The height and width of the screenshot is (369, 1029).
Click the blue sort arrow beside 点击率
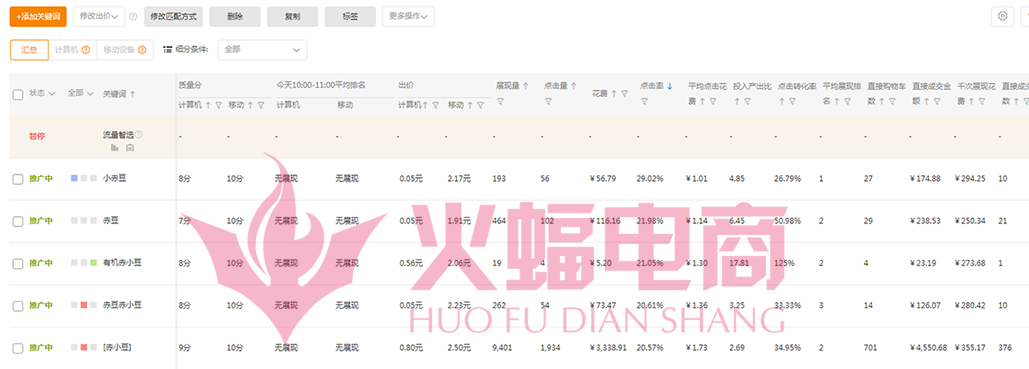[x=669, y=86]
